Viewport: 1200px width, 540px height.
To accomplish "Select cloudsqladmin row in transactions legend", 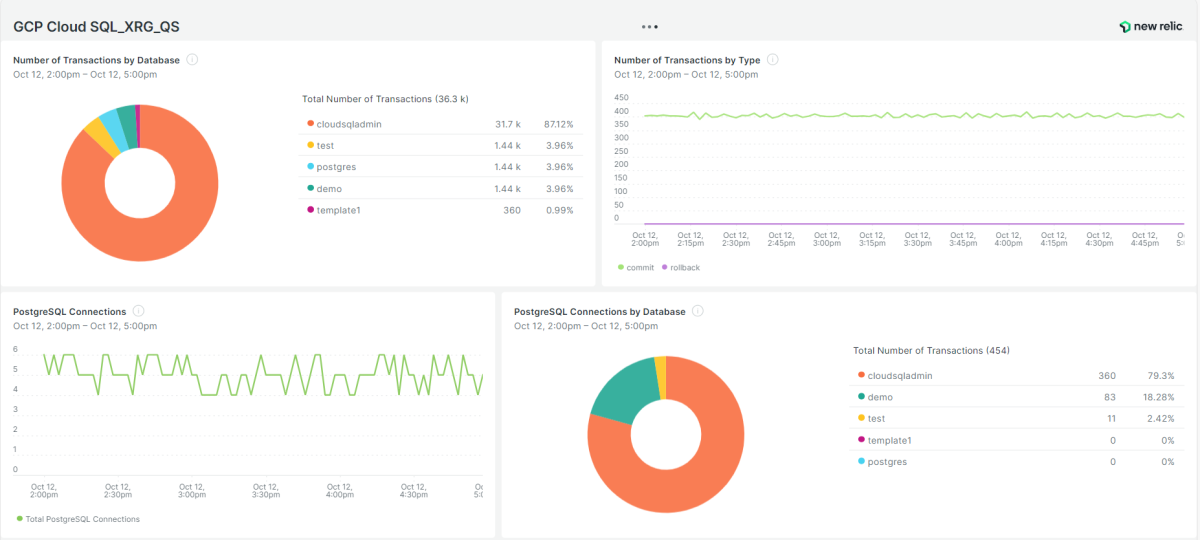I will point(349,125).
